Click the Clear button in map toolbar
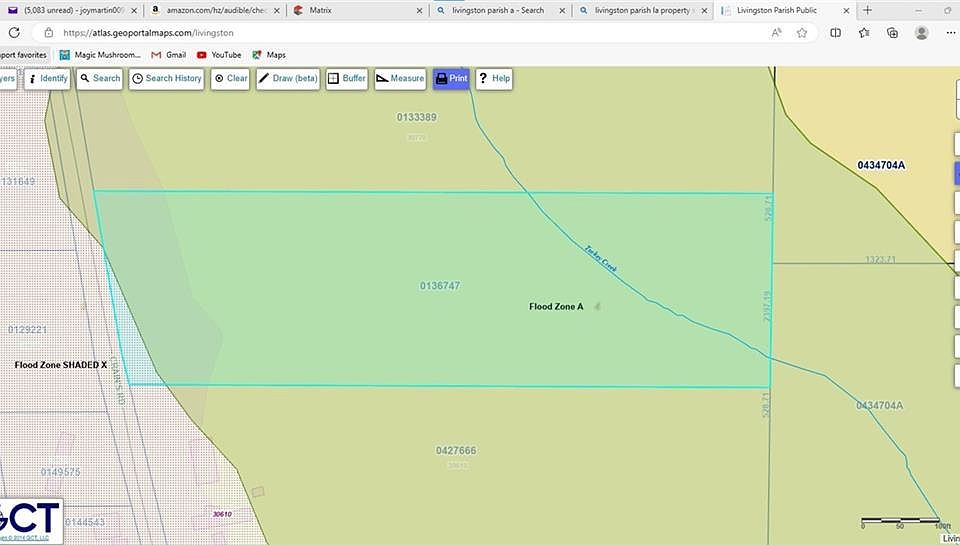The height and width of the screenshot is (545, 960). pos(230,78)
